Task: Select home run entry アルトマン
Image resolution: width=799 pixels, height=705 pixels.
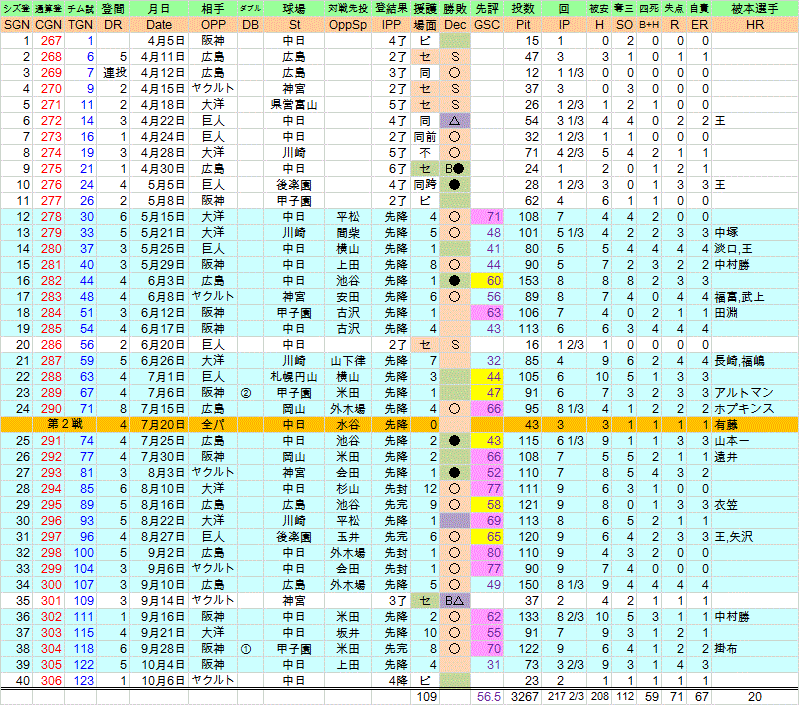Action: (x=744, y=393)
